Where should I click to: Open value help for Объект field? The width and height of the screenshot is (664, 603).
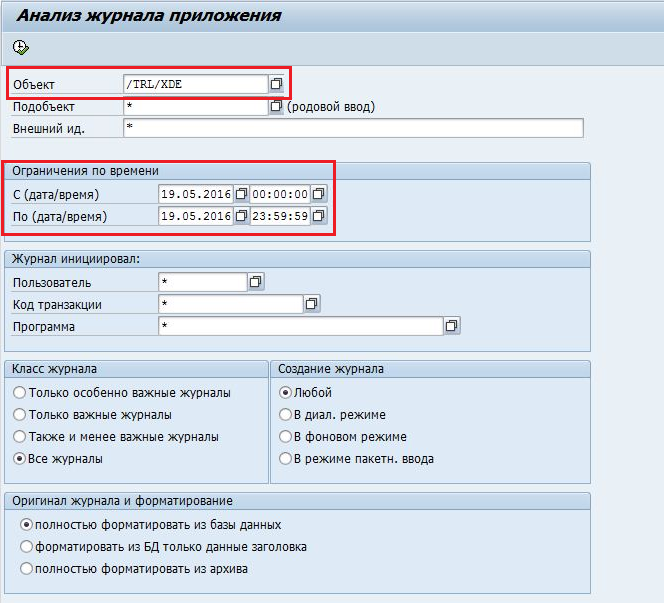coord(277,84)
